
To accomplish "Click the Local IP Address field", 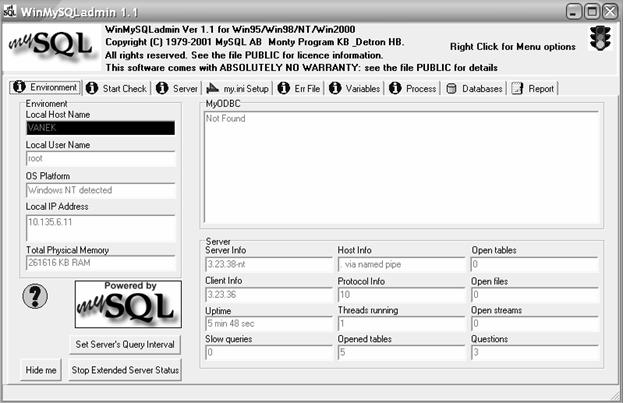I will coord(100,228).
